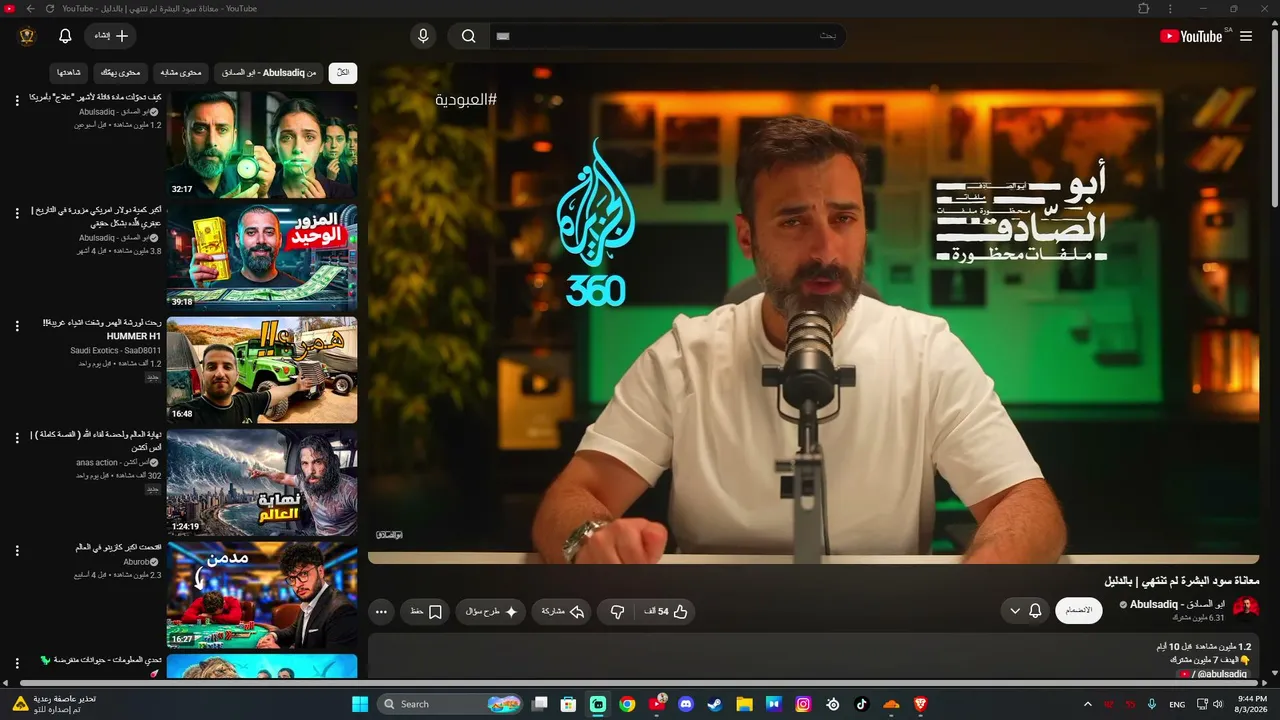Image resolution: width=1280 pixels, height=720 pixels.
Task: Click the horizontal scrollbar above the taskbar
Action: pos(640,683)
